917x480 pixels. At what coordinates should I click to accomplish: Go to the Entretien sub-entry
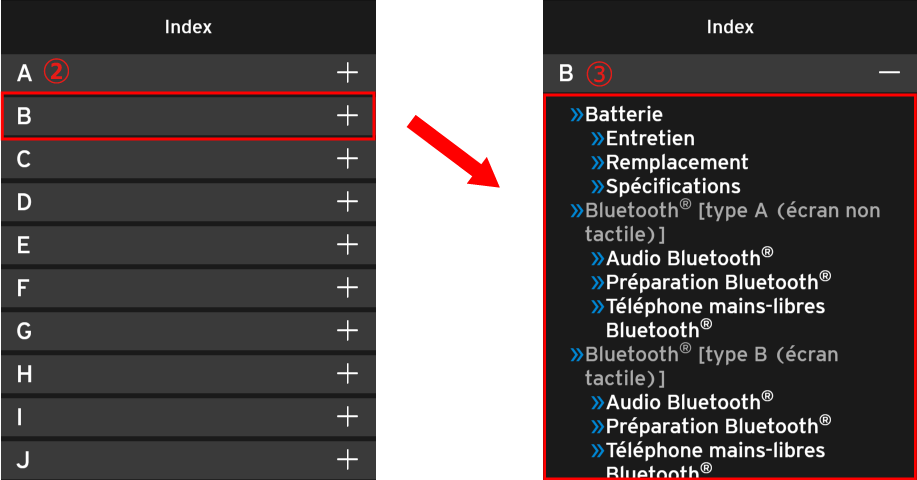pyautogui.click(x=649, y=139)
